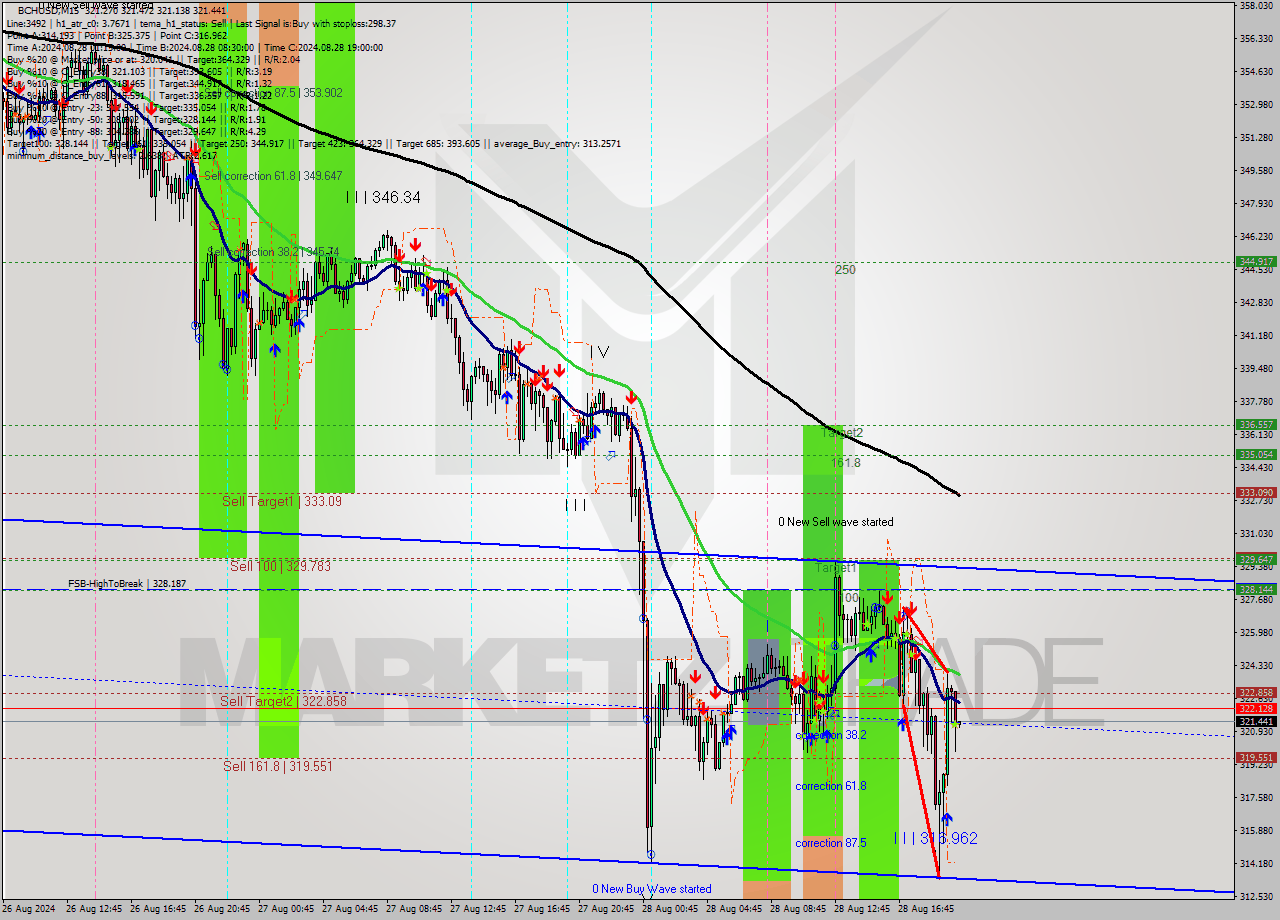This screenshot has width=1280, height=920.
Task: Click the 322.128 red price tag
Action: pyautogui.click(x=1256, y=708)
